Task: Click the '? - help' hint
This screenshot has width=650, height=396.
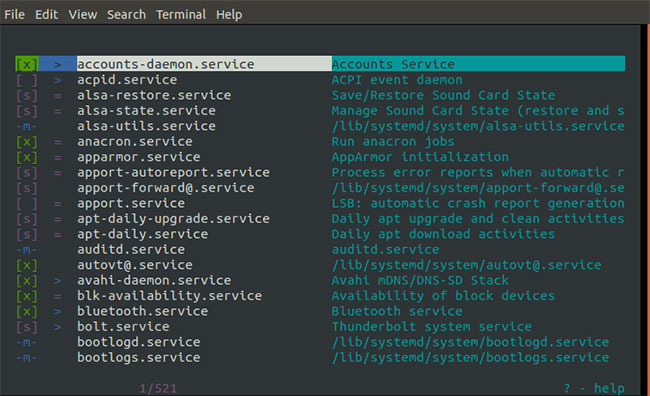Action: tap(594, 389)
